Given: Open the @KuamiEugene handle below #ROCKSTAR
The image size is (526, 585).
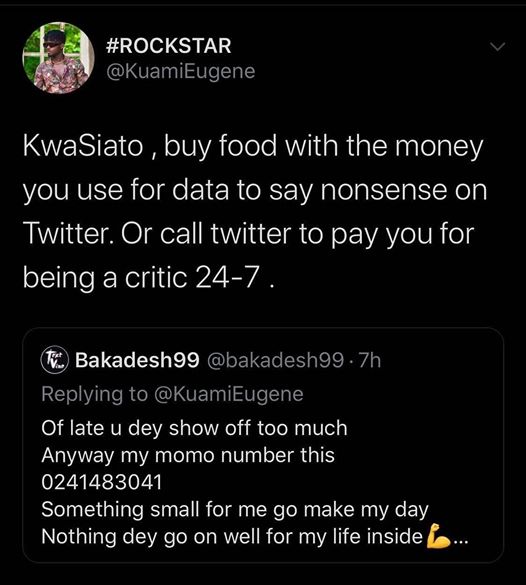Looking at the screenshot, I should point(181,71).
